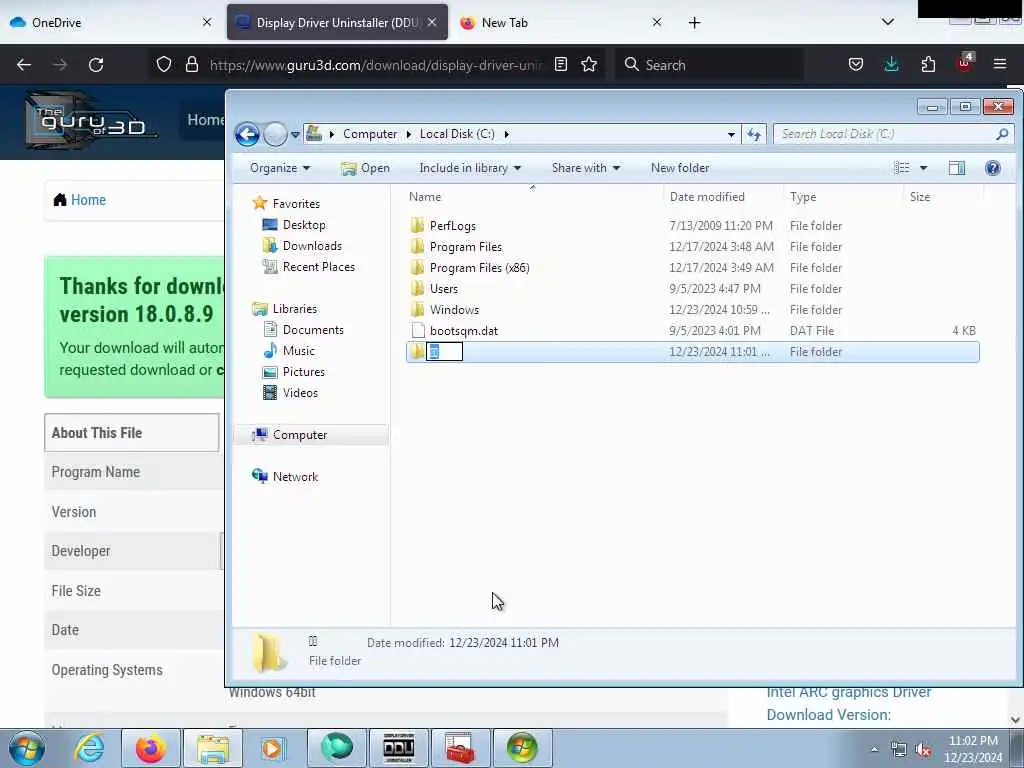Click the Change your view icon
1024x768 pixels.
tap(902, 168)
